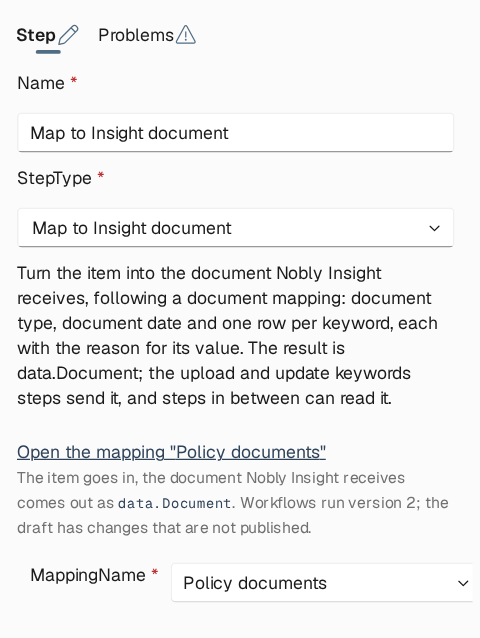Click the "Name" field label
Image resolution: width=480 pixels, height=638 pixels.
point(41,83)
